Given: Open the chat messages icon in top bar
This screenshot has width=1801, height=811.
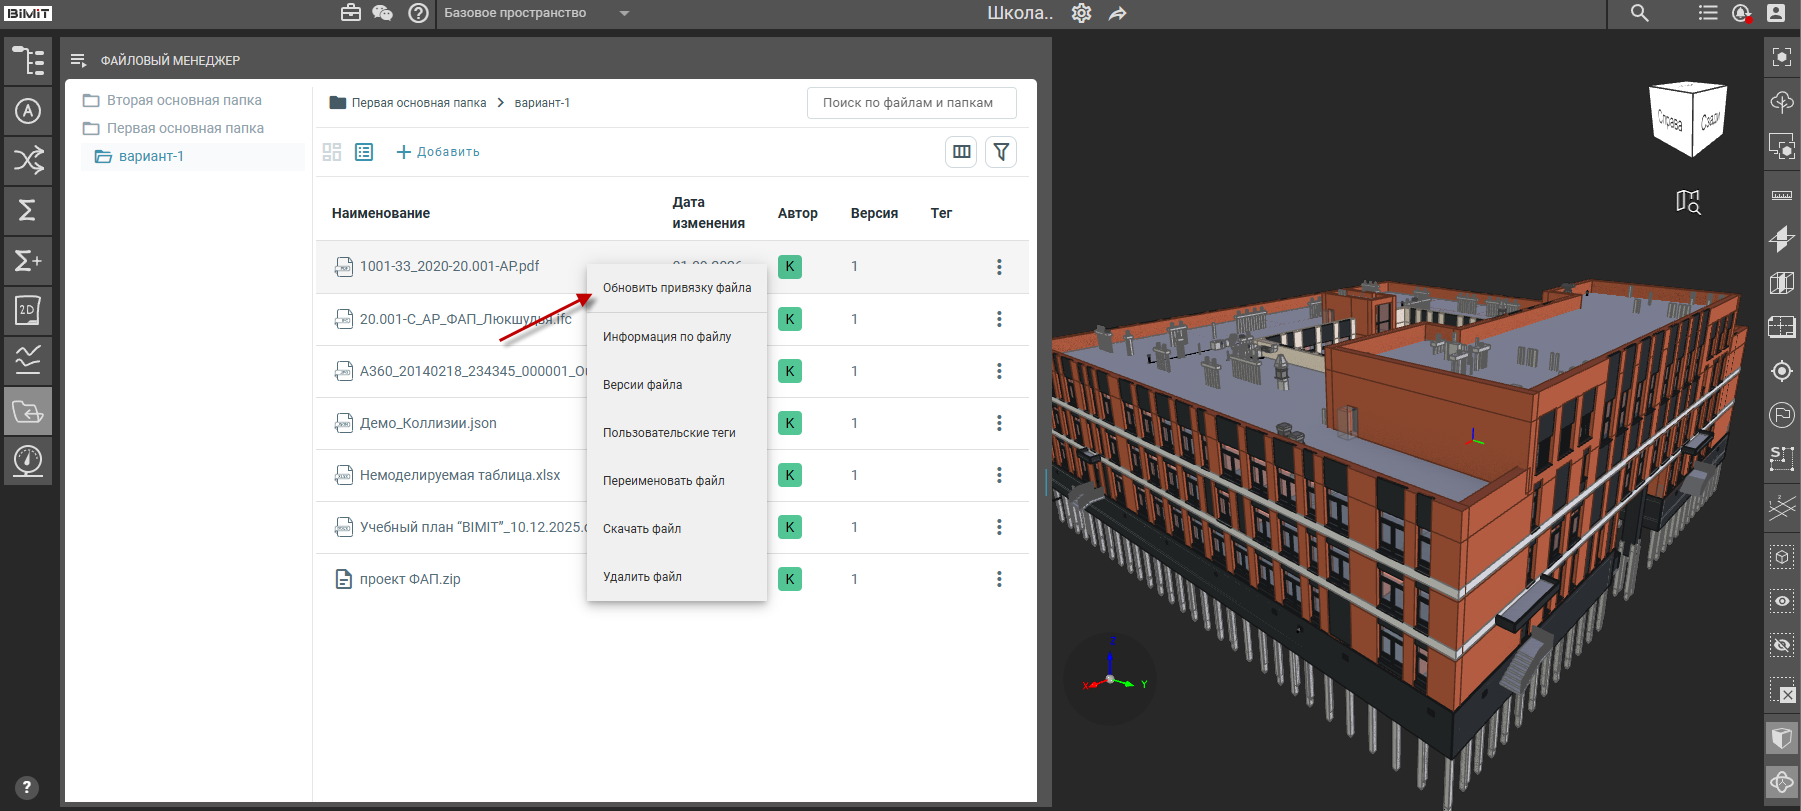Looking at the screenshot, I should coord(382,13).
